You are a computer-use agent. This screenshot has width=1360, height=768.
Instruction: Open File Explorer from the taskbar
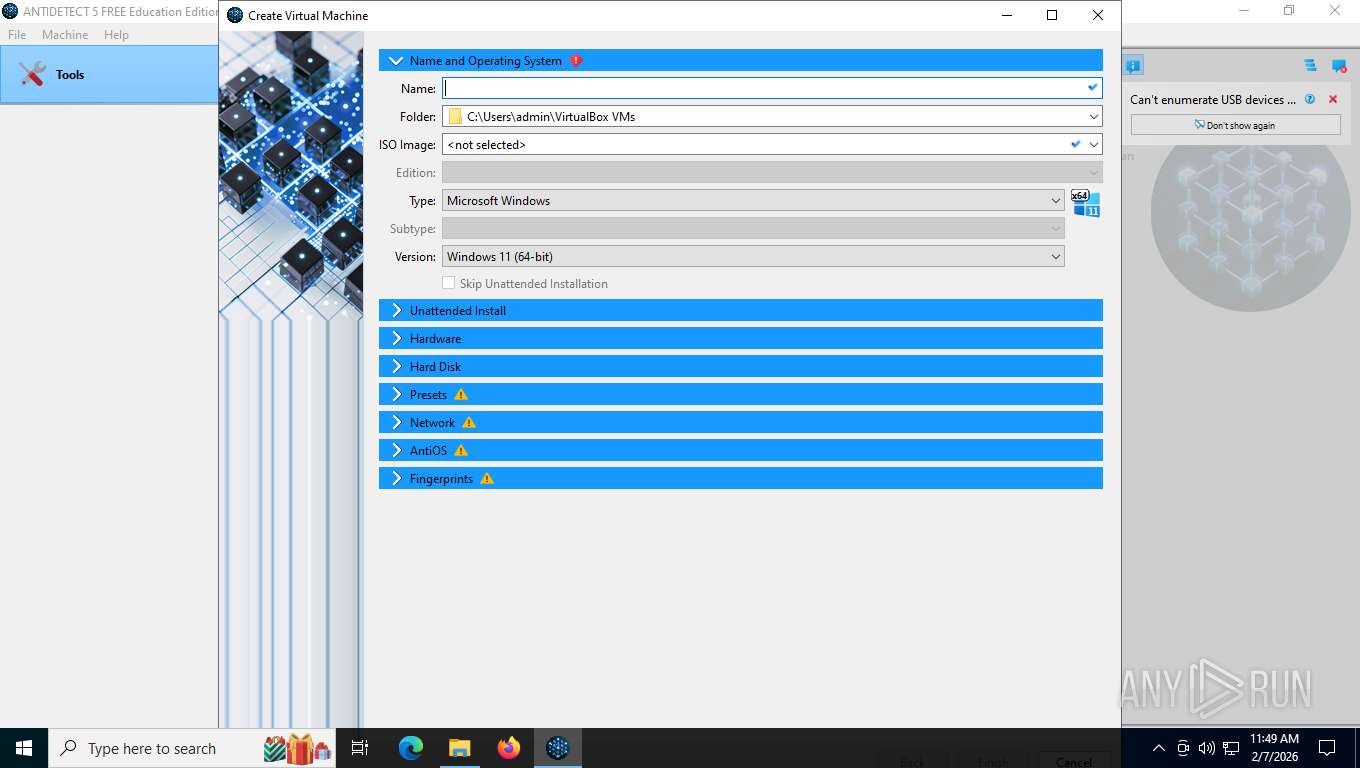click(459, 748)
